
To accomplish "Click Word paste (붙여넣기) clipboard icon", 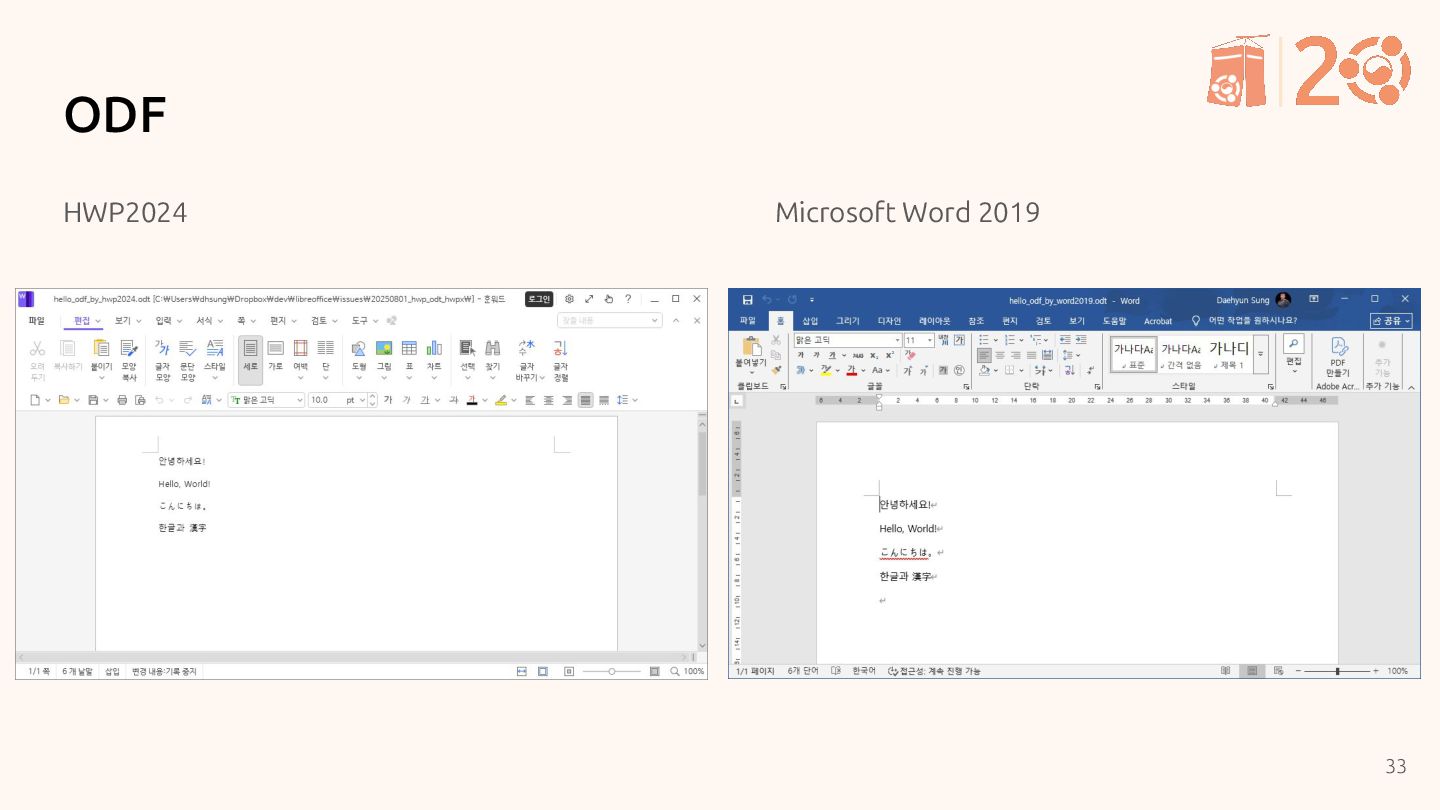I will [751, 346].
